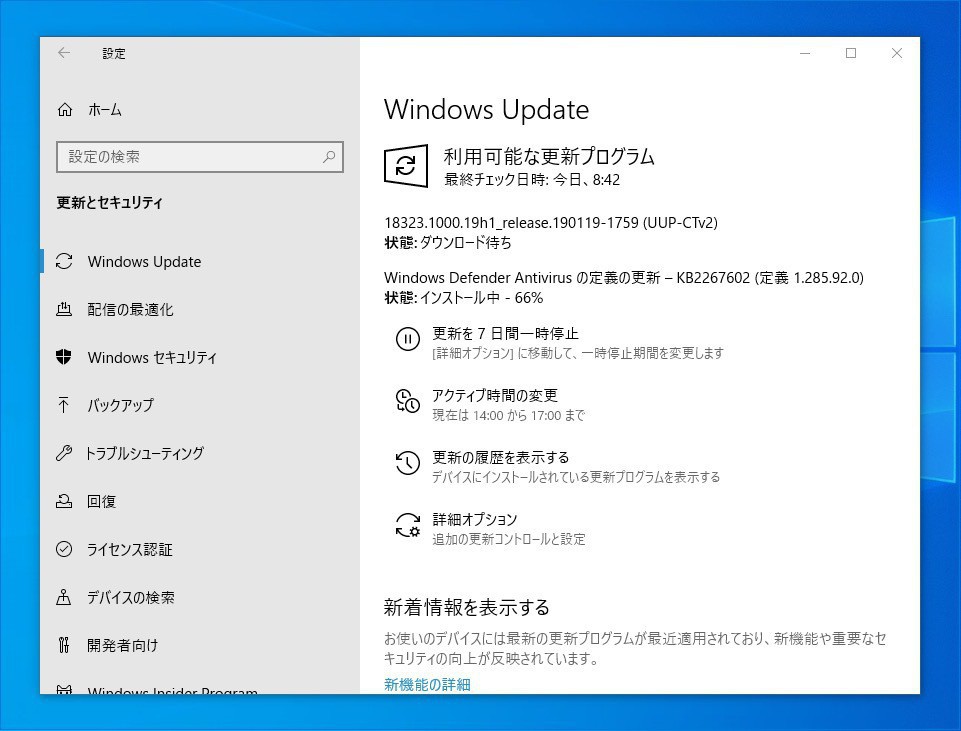Focus the 設定の検索 search box
Viewport: 961px width, 731px height.
[x=200, y=157]
